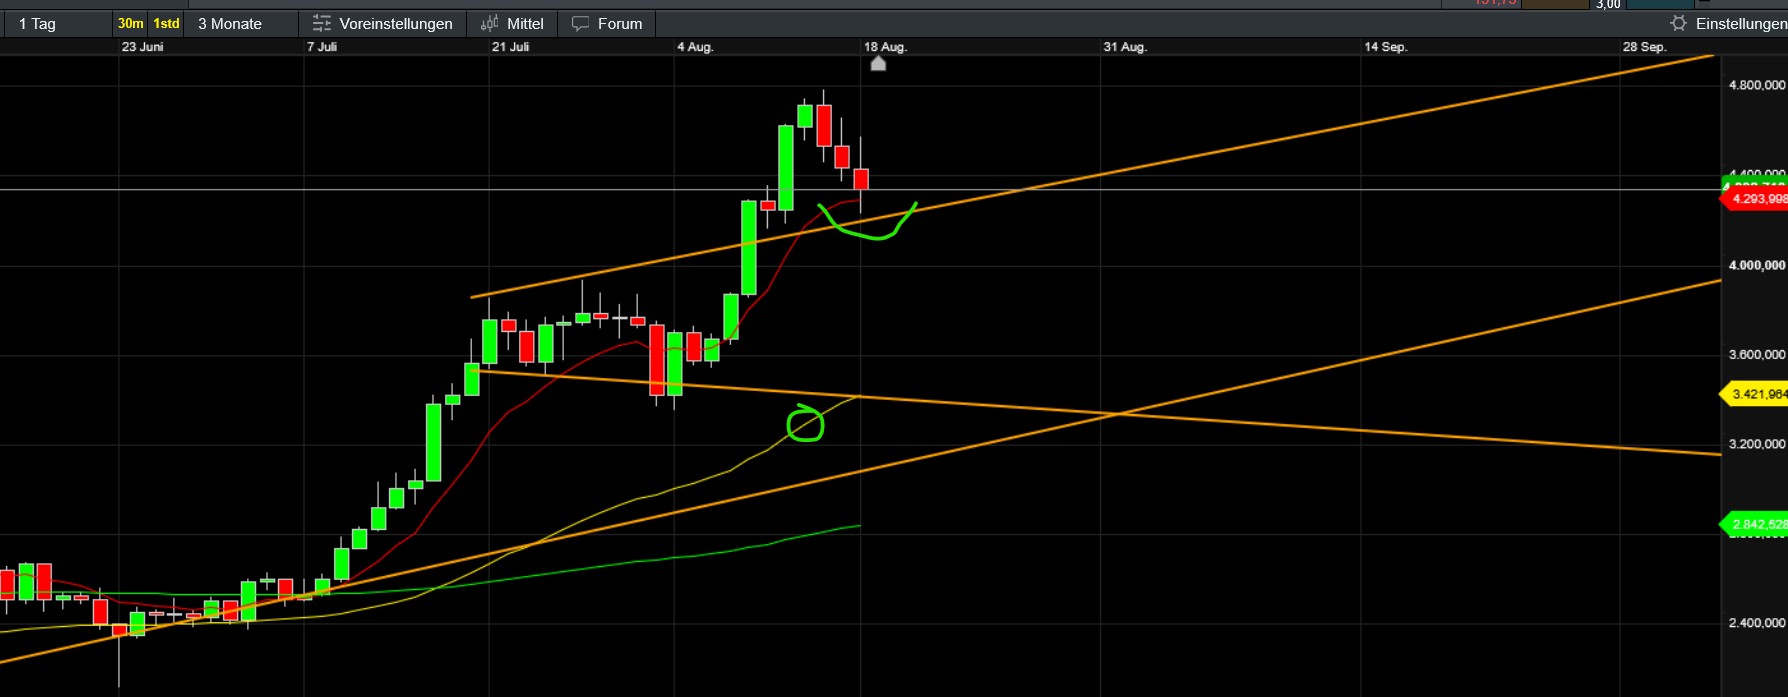
Task: Click the 23 Juni date label
Action: 142,47
